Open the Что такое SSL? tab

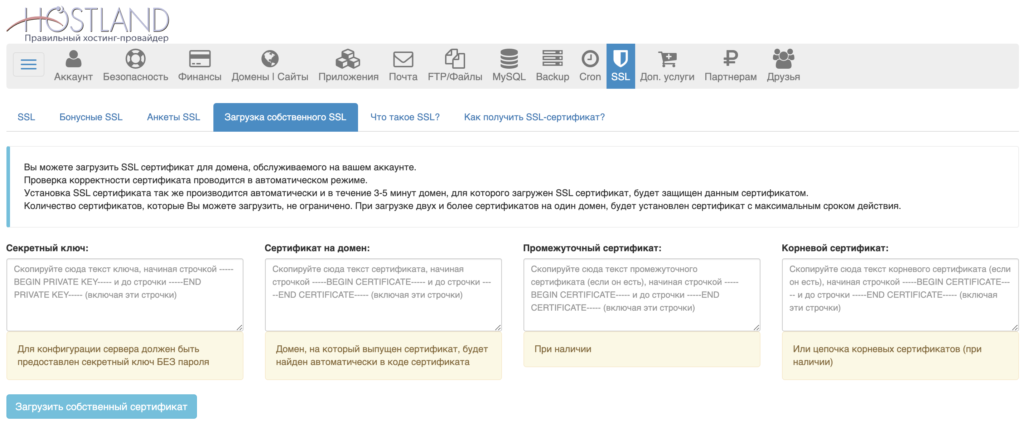pos(404,117)
